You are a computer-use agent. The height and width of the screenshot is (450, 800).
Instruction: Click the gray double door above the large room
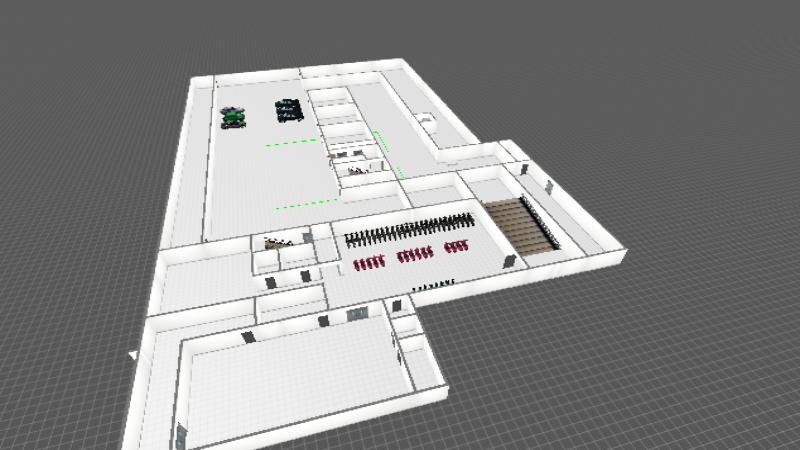click(x=356, y=315)
